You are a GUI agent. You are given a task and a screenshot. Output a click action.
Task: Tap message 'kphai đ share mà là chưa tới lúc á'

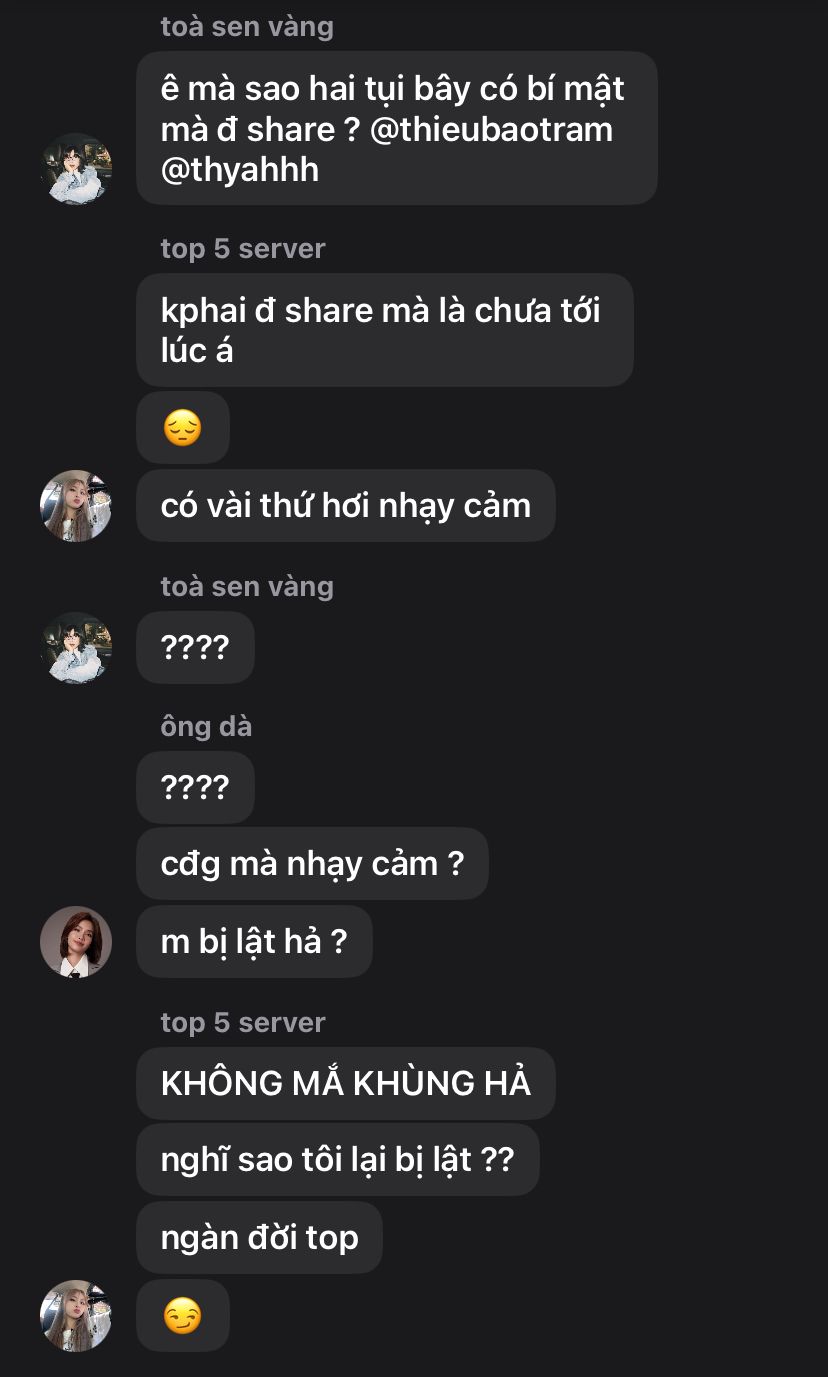[x=385, y=330]
